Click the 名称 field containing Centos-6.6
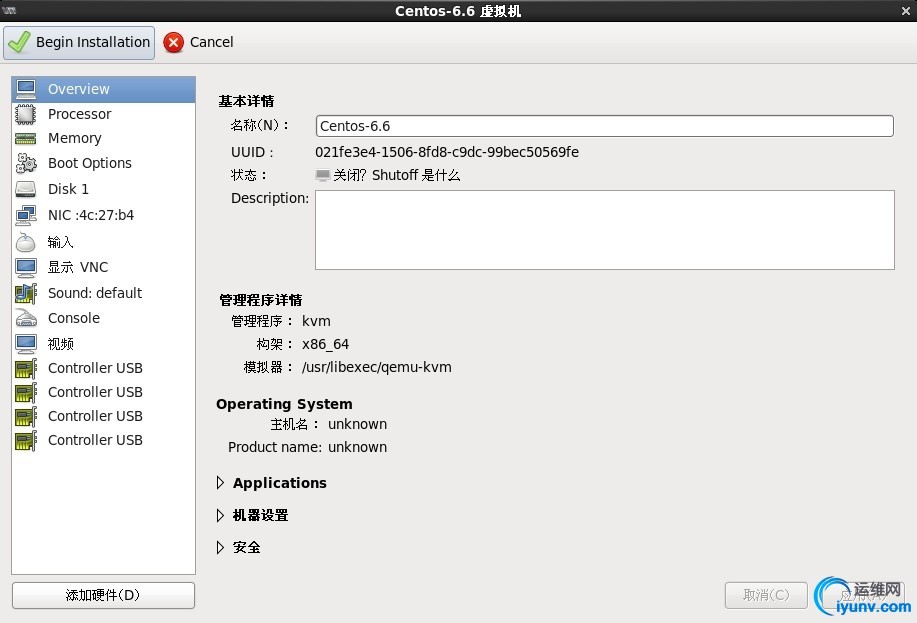917x623 pixels. [605, 126]
